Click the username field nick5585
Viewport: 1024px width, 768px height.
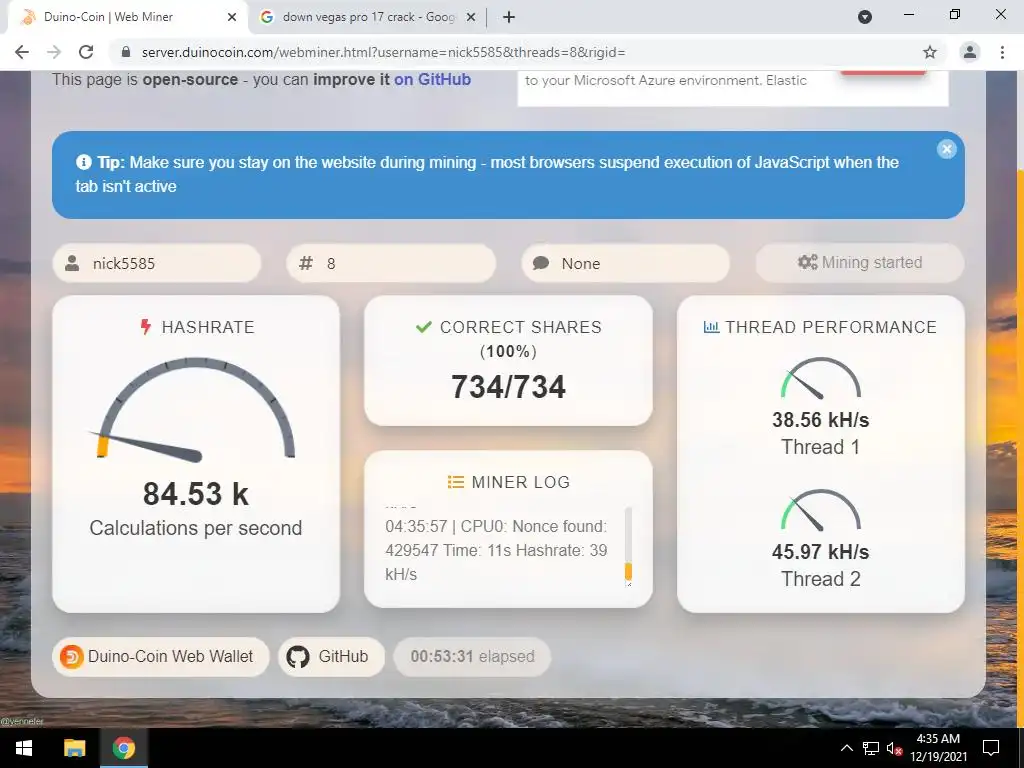tap(157, 263)
